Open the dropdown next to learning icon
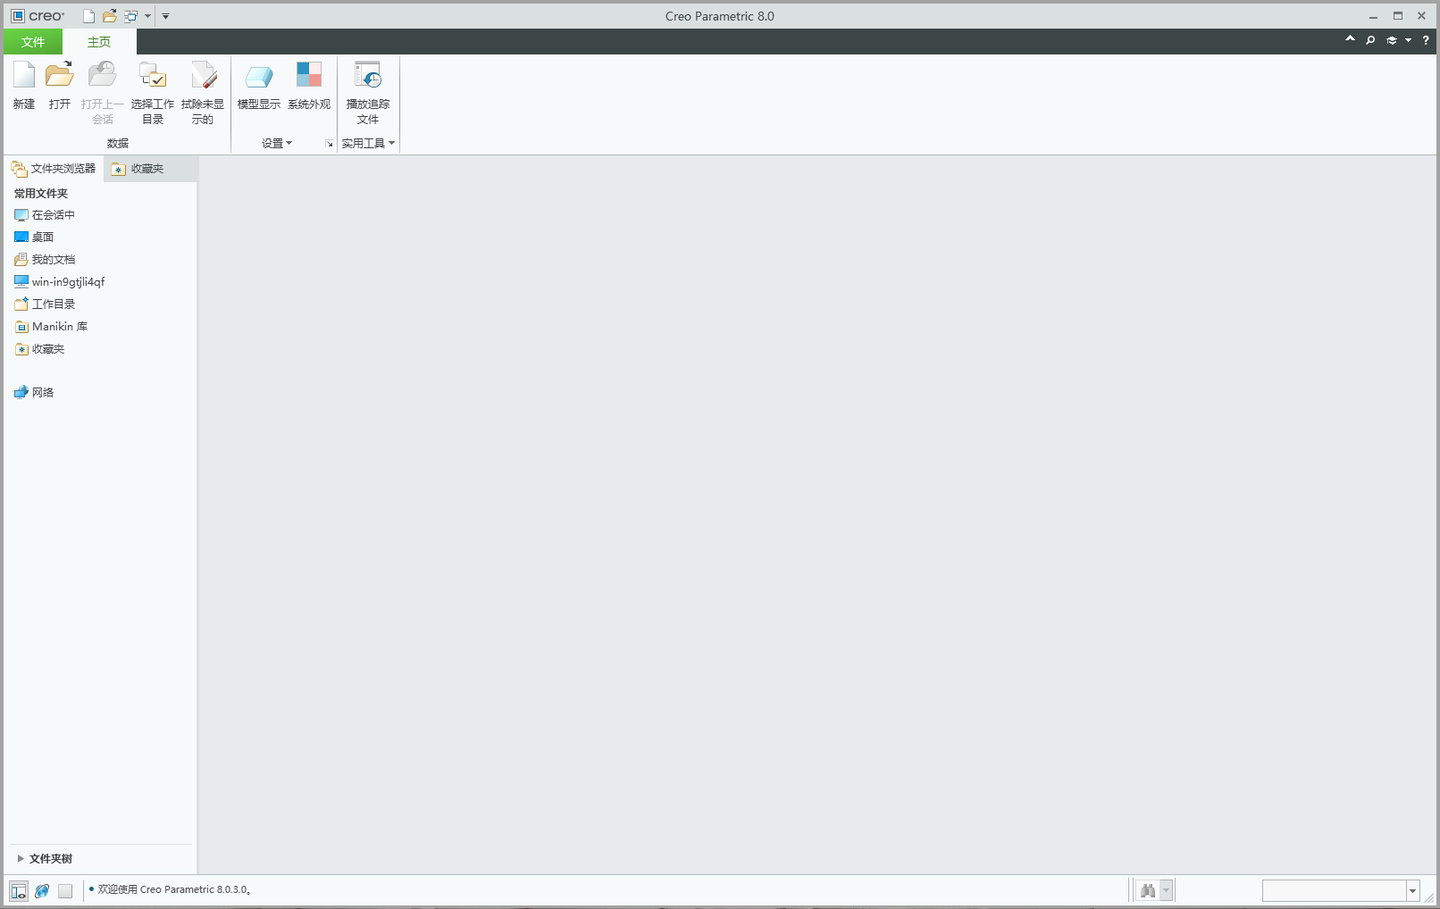Viewport: 1440px width, 909px height. click(1408, 40)
